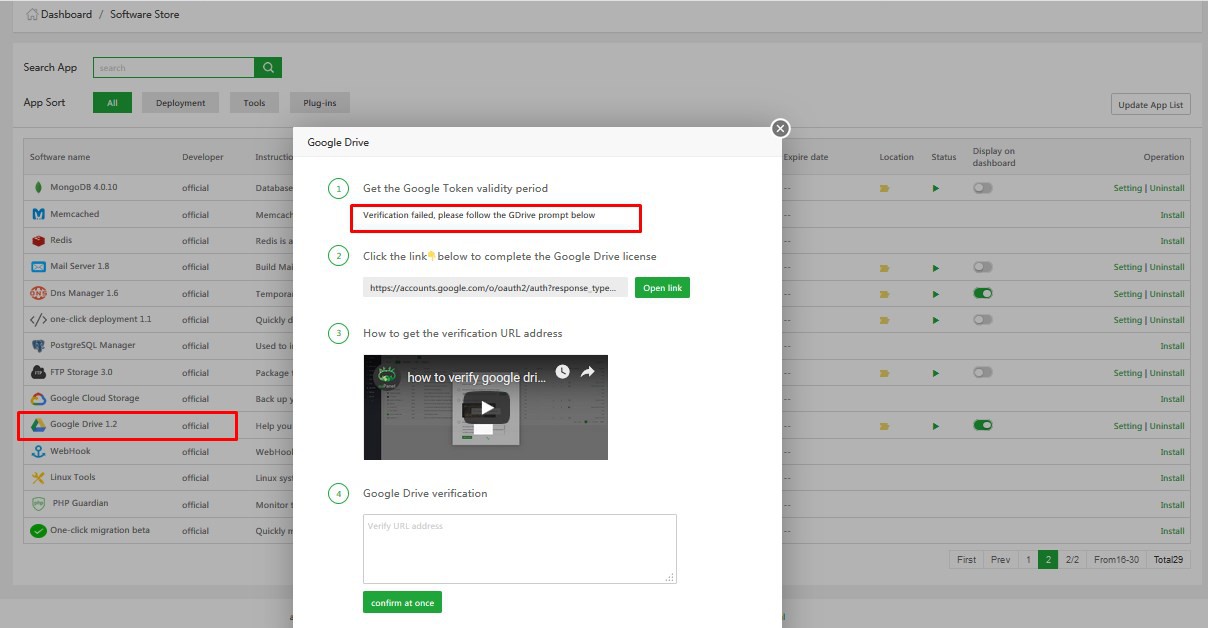The width and height of the screenshot is (1208, 628).
Task: Click the magnifier search button
Action: point(268,68)
